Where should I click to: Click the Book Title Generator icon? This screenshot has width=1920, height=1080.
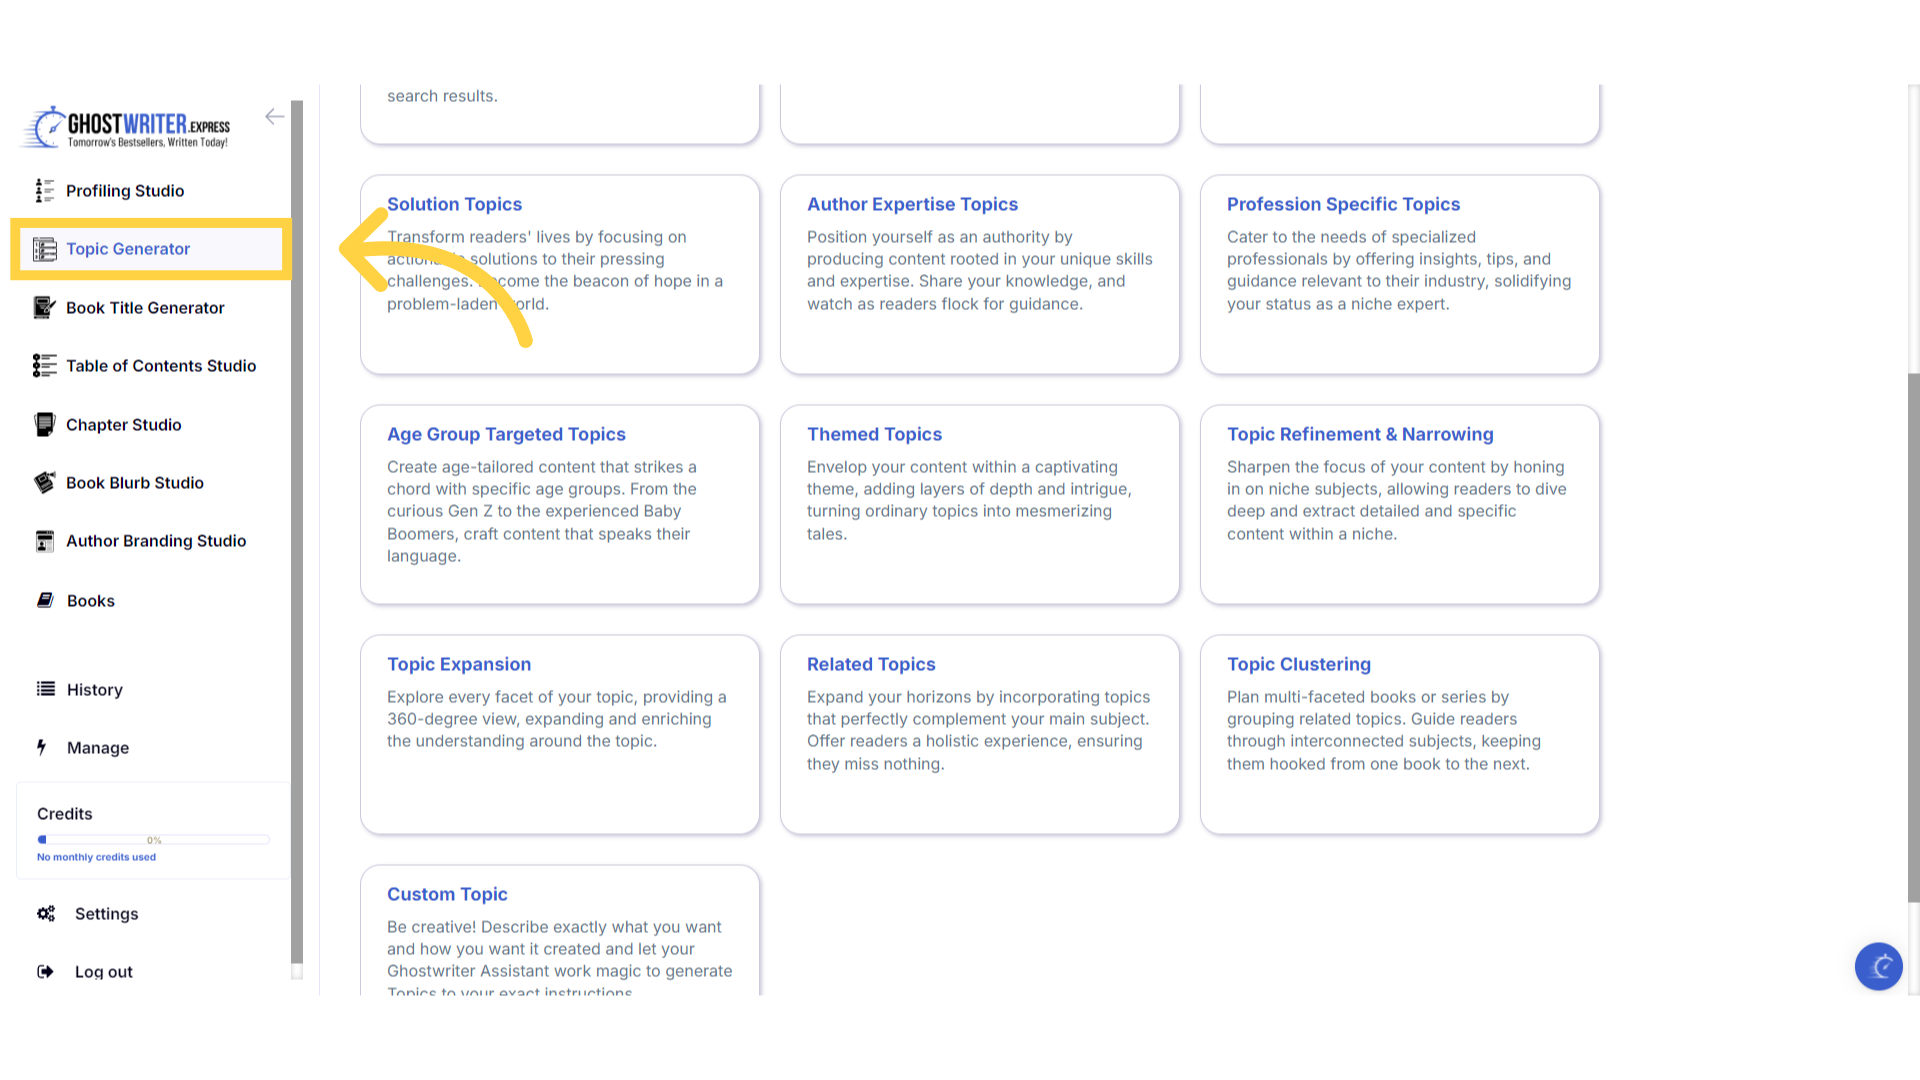pos(44,308)
